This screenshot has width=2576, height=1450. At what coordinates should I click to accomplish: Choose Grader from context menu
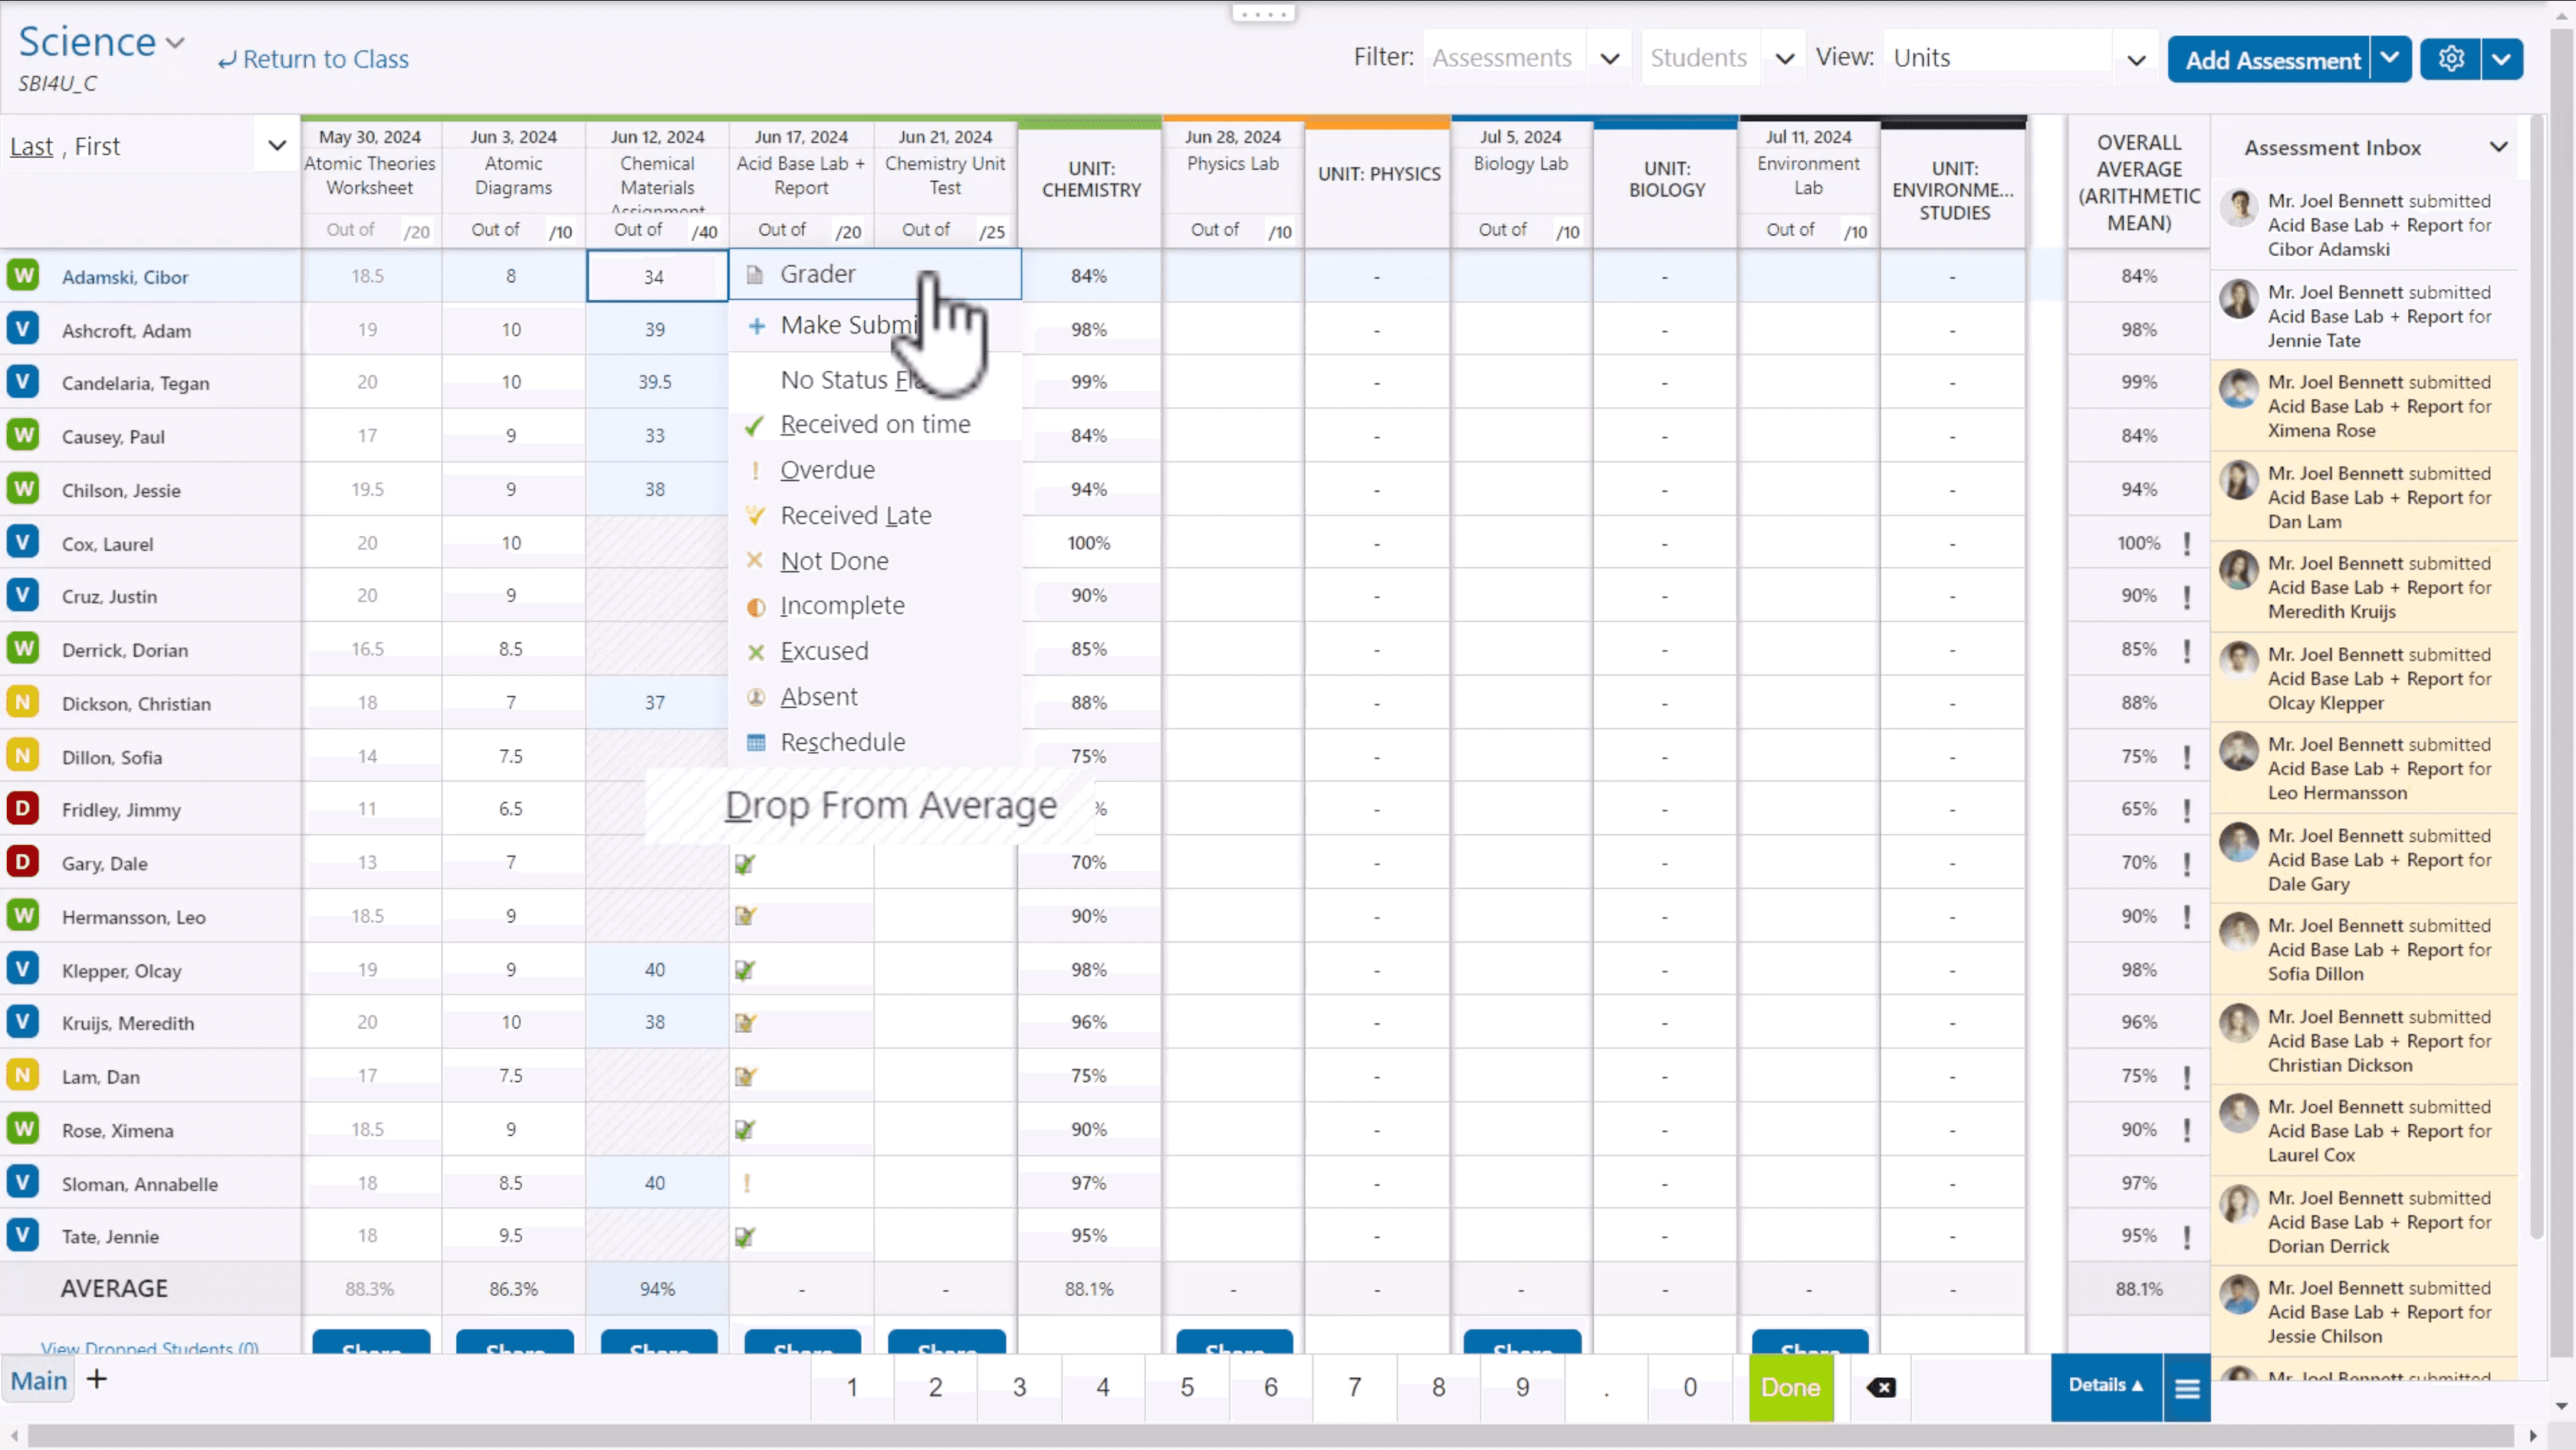coord(875,274)
